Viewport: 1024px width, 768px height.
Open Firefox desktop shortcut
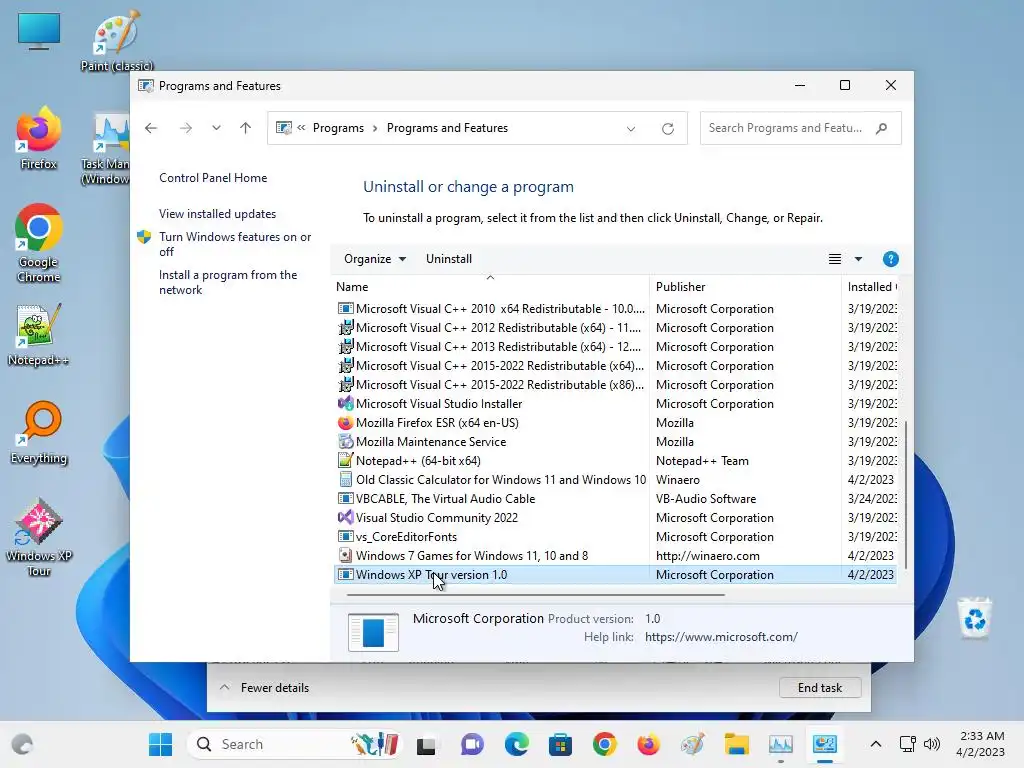pos(38,138)
